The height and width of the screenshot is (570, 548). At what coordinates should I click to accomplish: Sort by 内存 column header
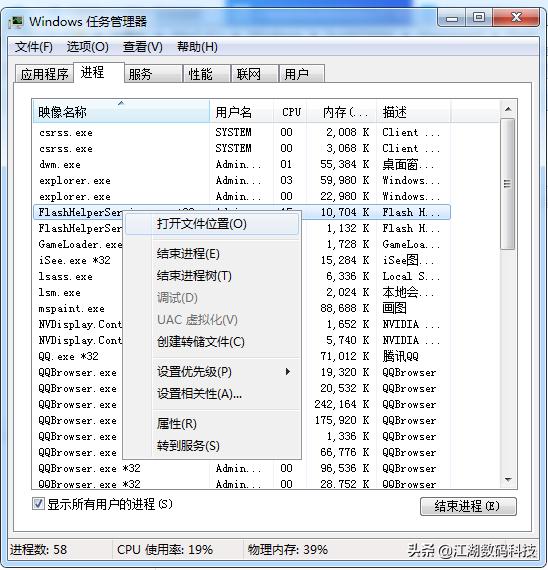[x=342, y=112]
